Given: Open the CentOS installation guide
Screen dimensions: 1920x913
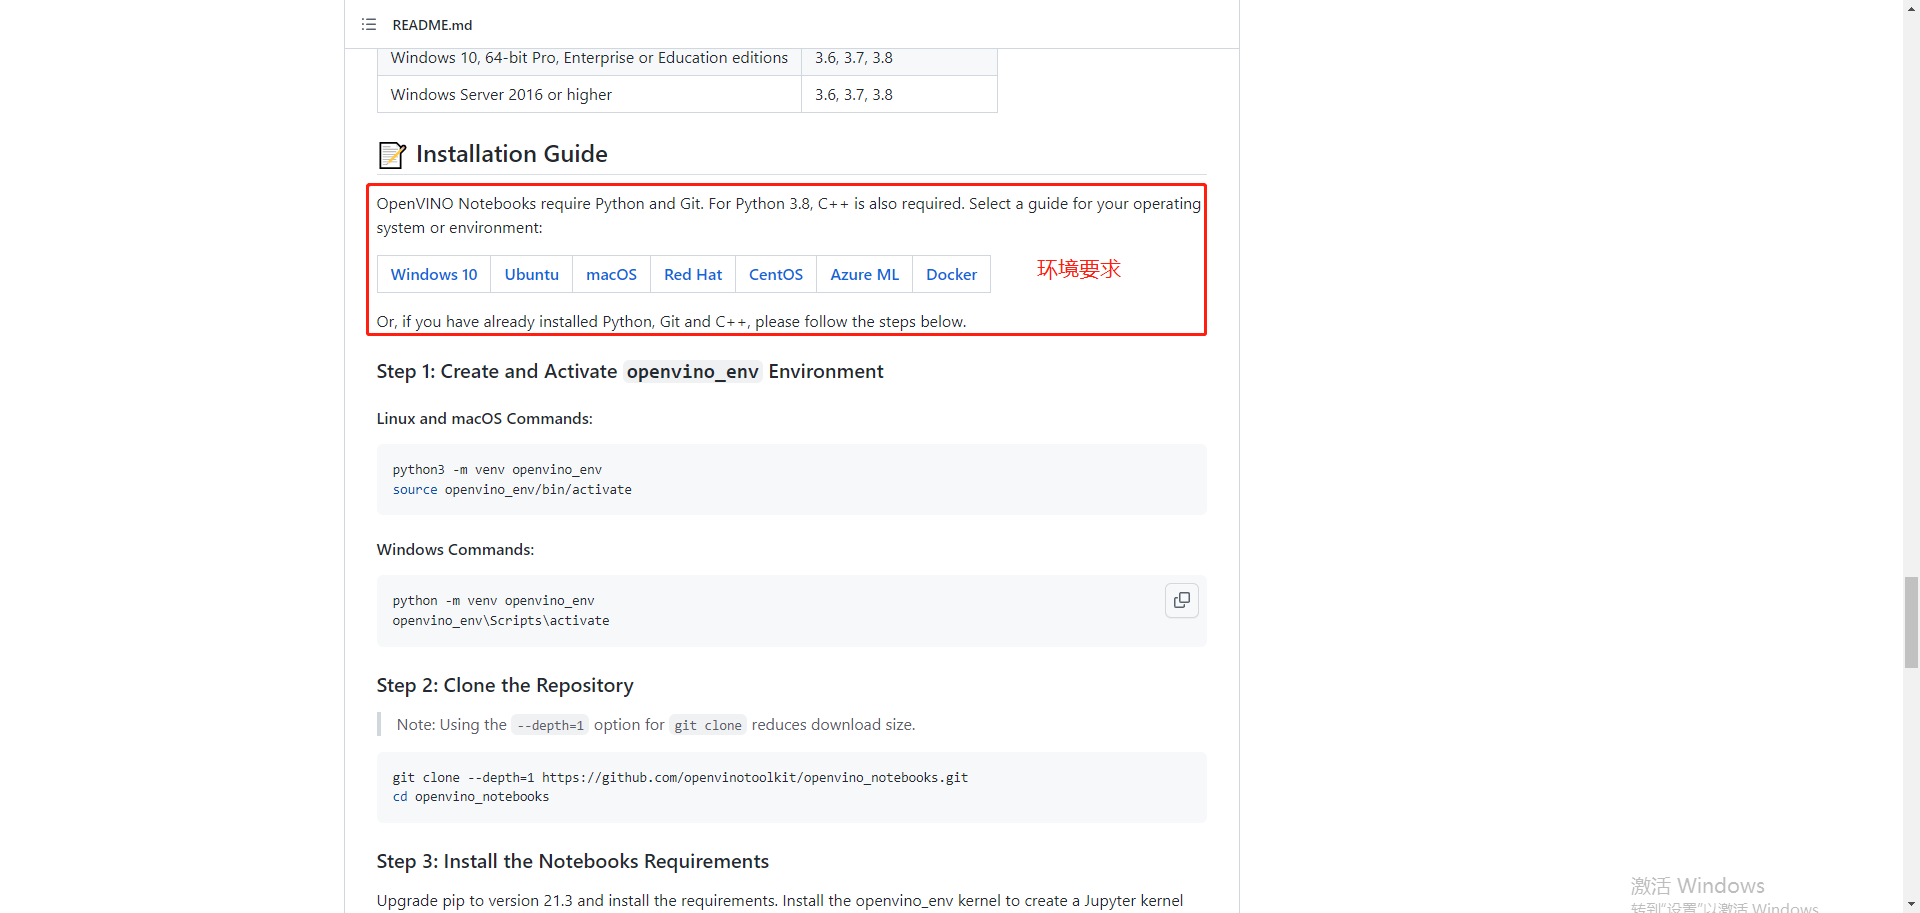Looking at the screenshot, I should coord(776,274).
